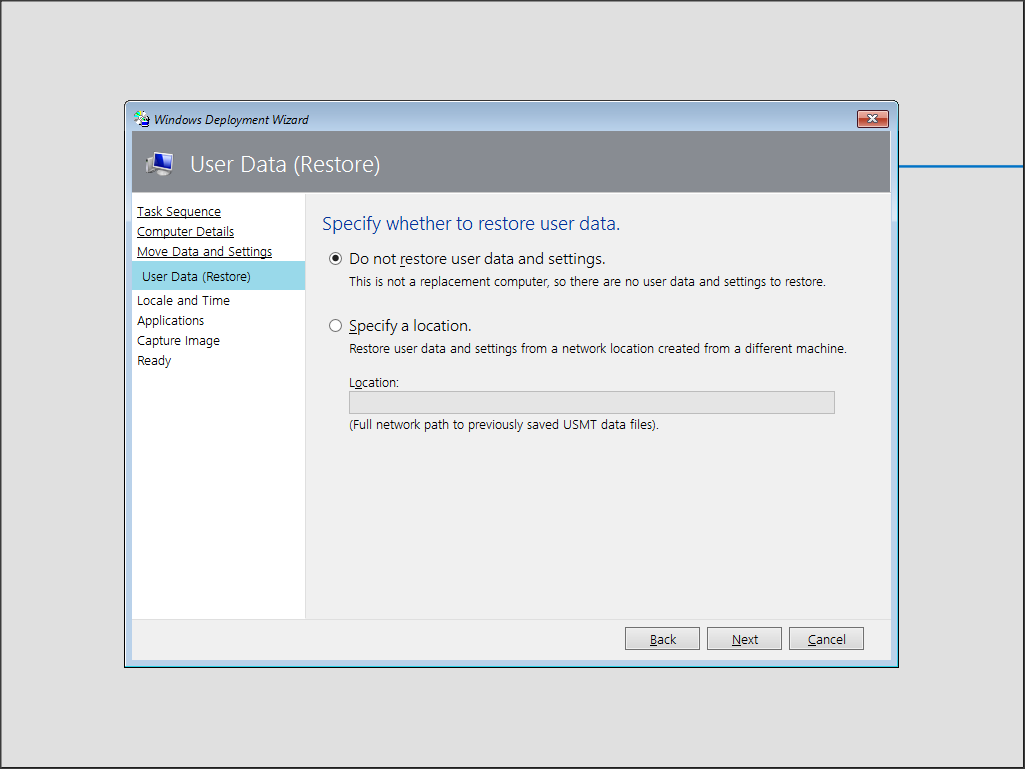Choose the 'Specify a location' radio option
Screen dimensions: 1025x769
tap(336, 326)
